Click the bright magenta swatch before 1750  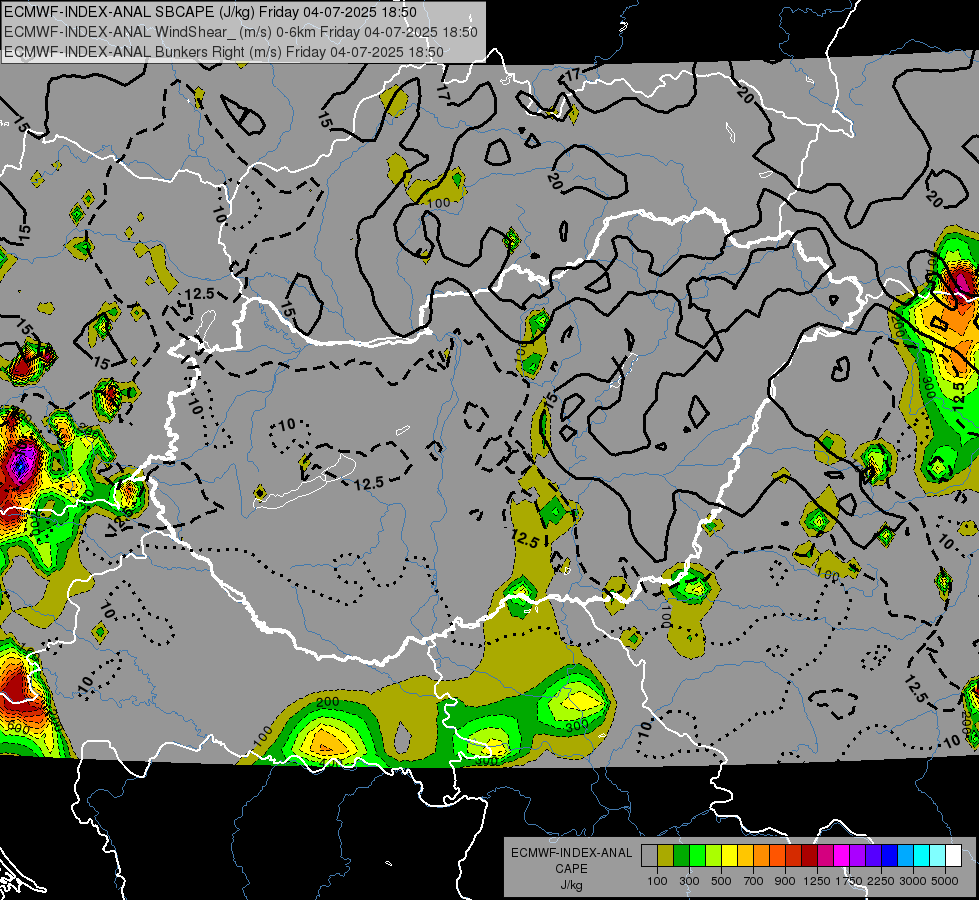point(842,856)
